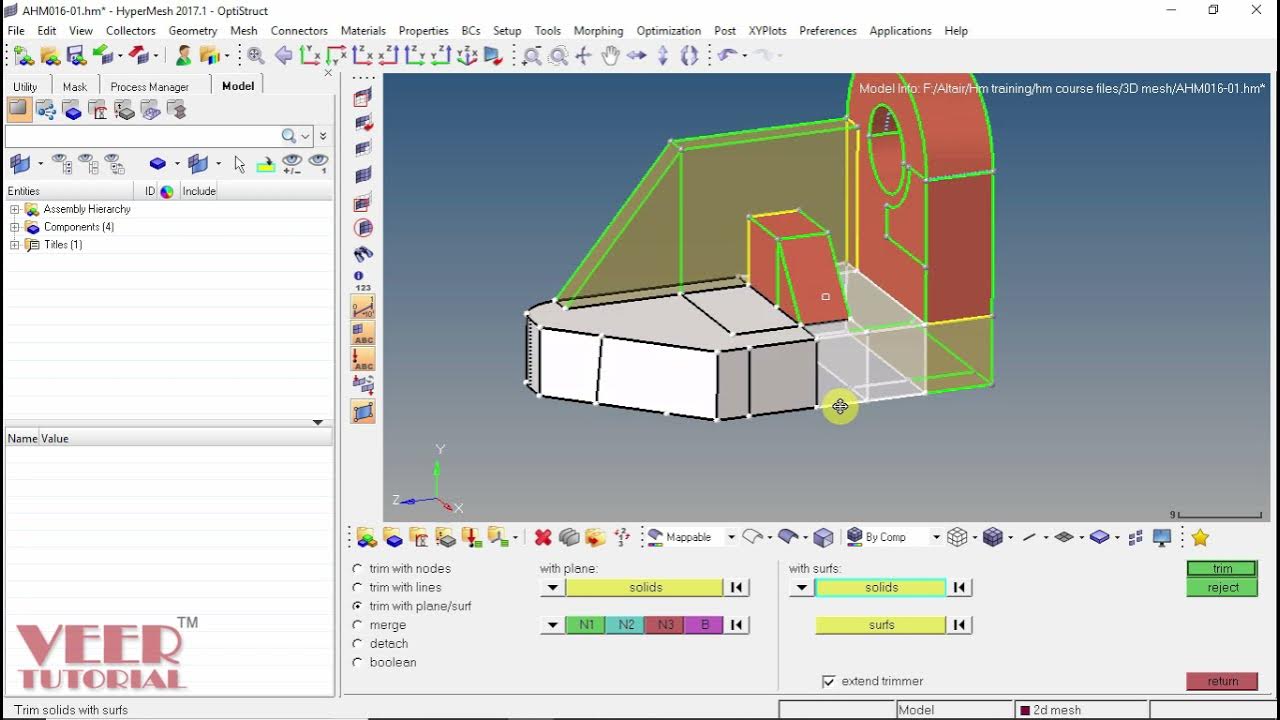Open the N1 N2 N3 plane type dropdown
Image resolution: width=1280 pixels, height=720 pixels.
(552, 625)
